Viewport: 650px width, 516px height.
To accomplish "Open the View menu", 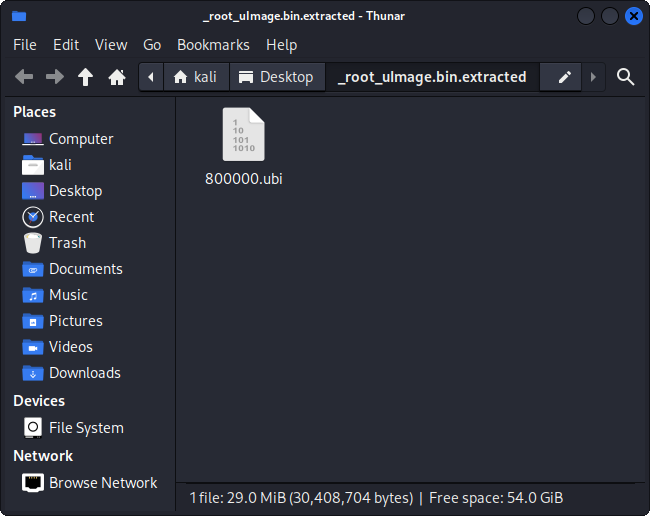I will pyautogui.click(x=111, y=45).
